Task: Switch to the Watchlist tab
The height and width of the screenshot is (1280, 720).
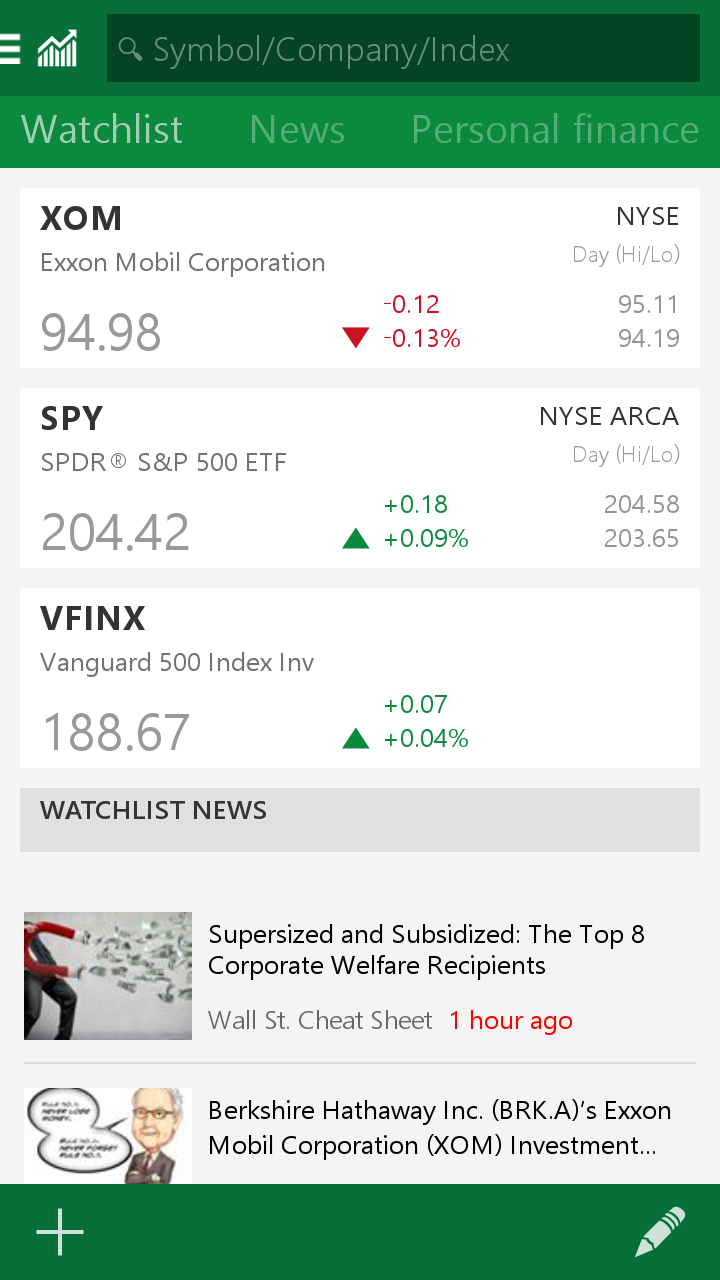Action: coord(102,130)
